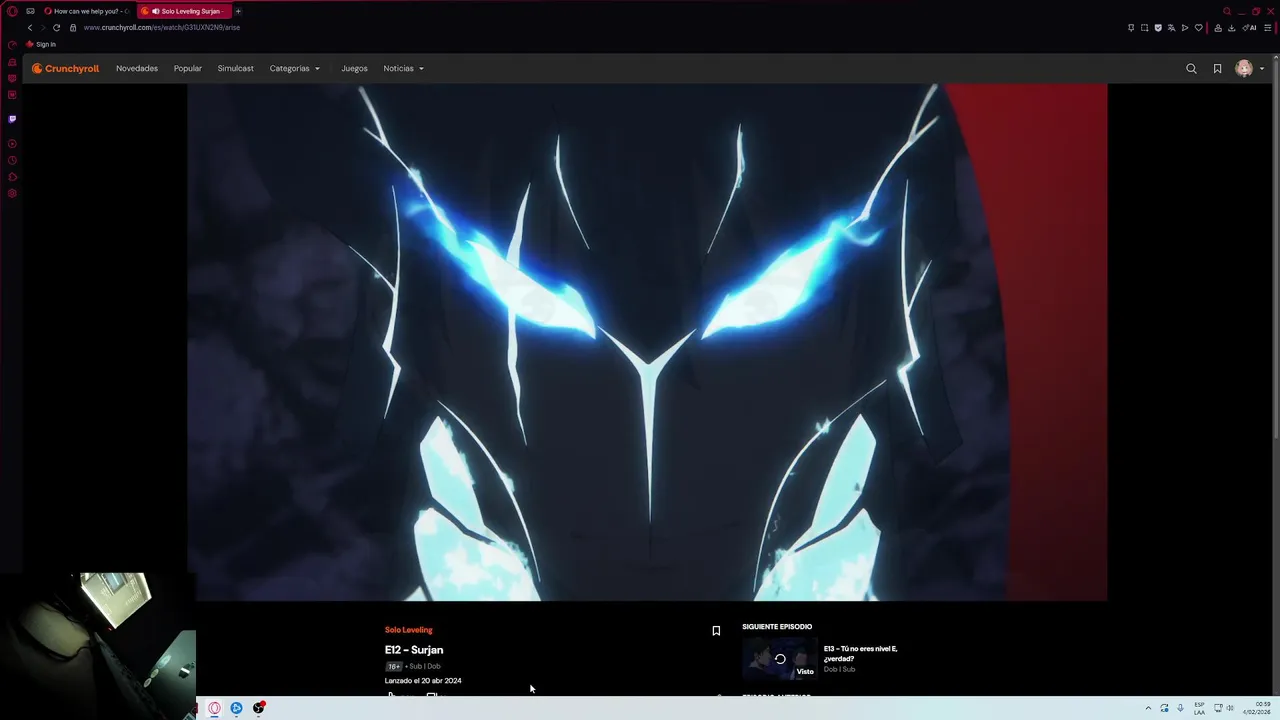1280x720 pixels.
Task: Search Crunchyroll with the magnifier icon
Action: click(1191, 69)
